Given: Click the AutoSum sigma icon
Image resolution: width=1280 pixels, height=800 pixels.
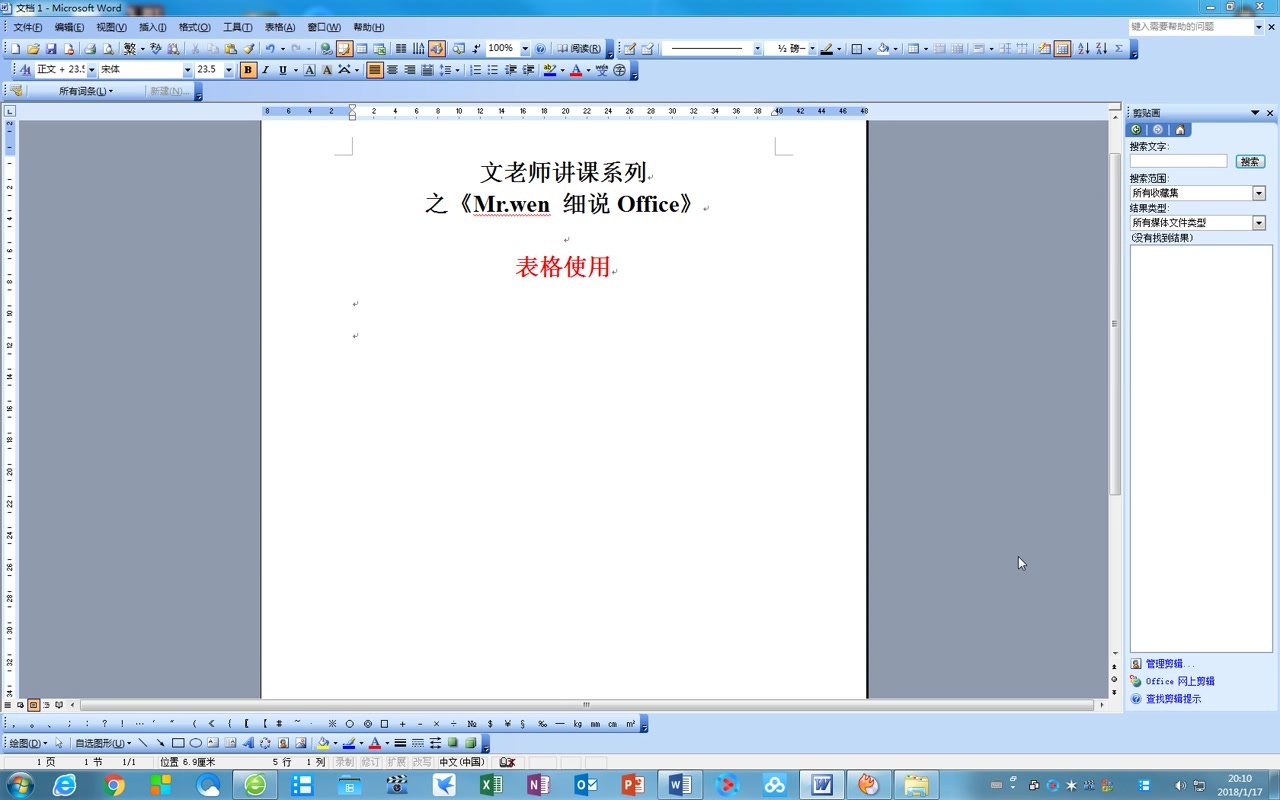Looking at the screenshot, I should [x=1119, y=48].
